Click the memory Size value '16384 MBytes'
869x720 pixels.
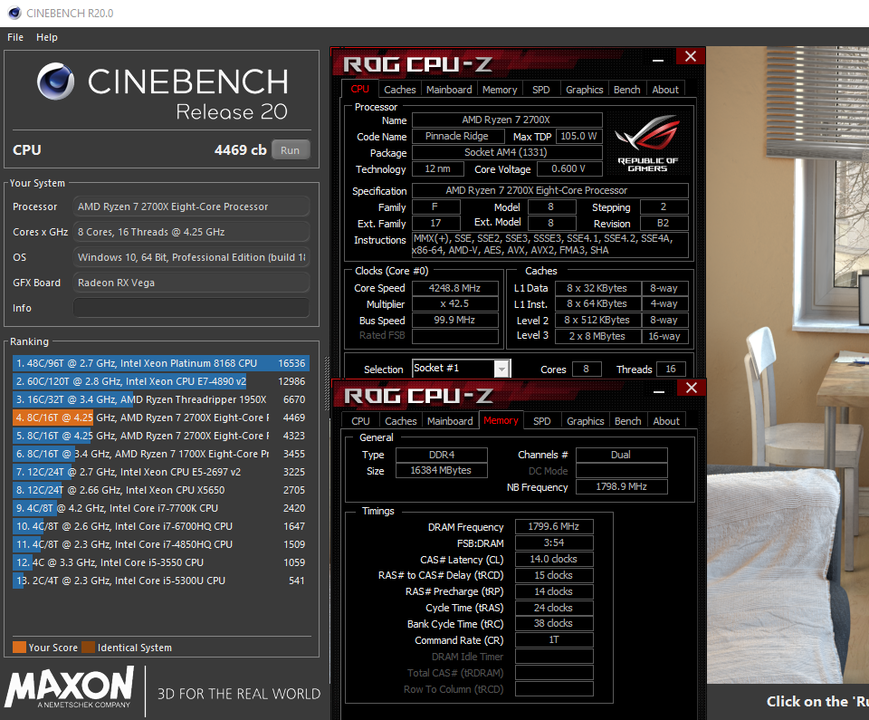(441, 471)
